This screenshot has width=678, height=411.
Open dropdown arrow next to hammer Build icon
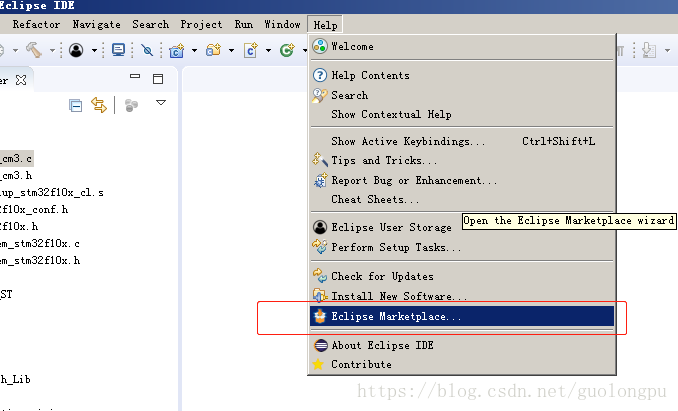coord(52,51)
